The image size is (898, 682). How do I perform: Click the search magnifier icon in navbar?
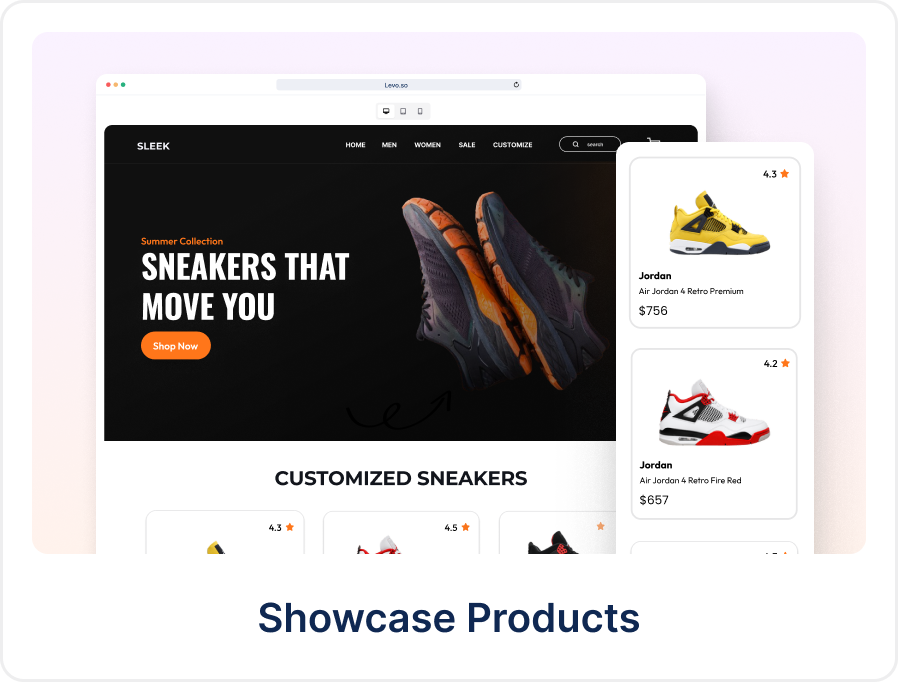point(576,144)
